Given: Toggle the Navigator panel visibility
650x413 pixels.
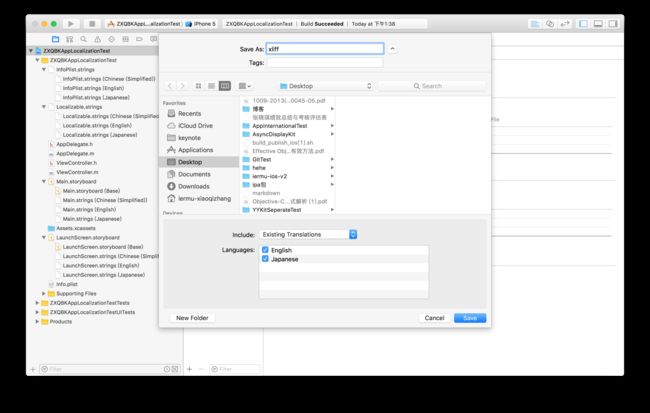Looking at the screenshot, I should pyautogui.click(x=583, y=24).
